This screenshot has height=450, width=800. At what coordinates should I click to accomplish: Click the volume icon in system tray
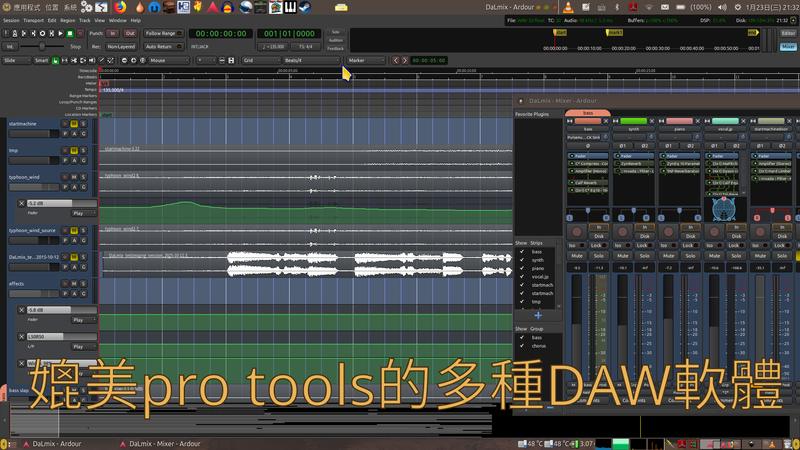click(722, 7)
